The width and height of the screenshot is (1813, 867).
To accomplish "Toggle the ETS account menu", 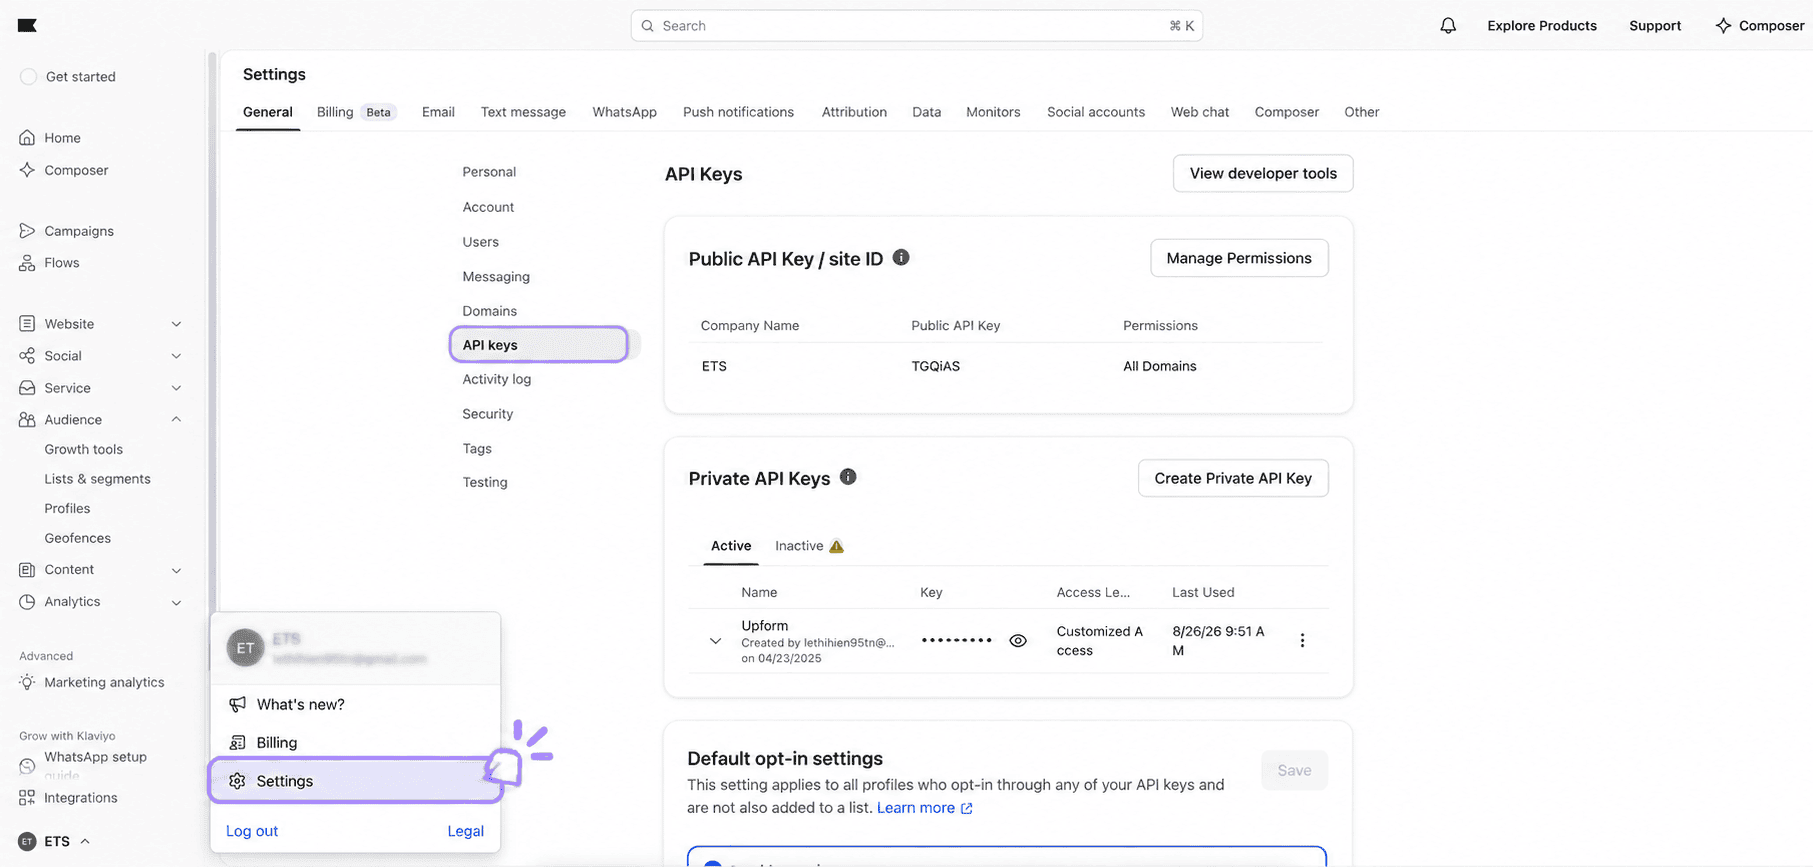I will [x=56, y=841].
